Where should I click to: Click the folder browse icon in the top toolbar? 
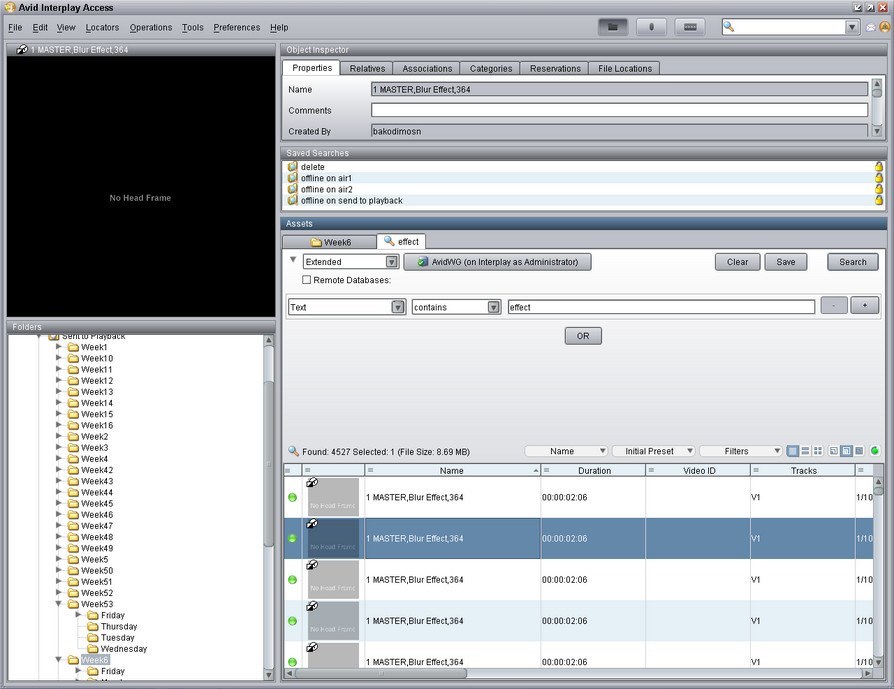(x=616, y=27)
